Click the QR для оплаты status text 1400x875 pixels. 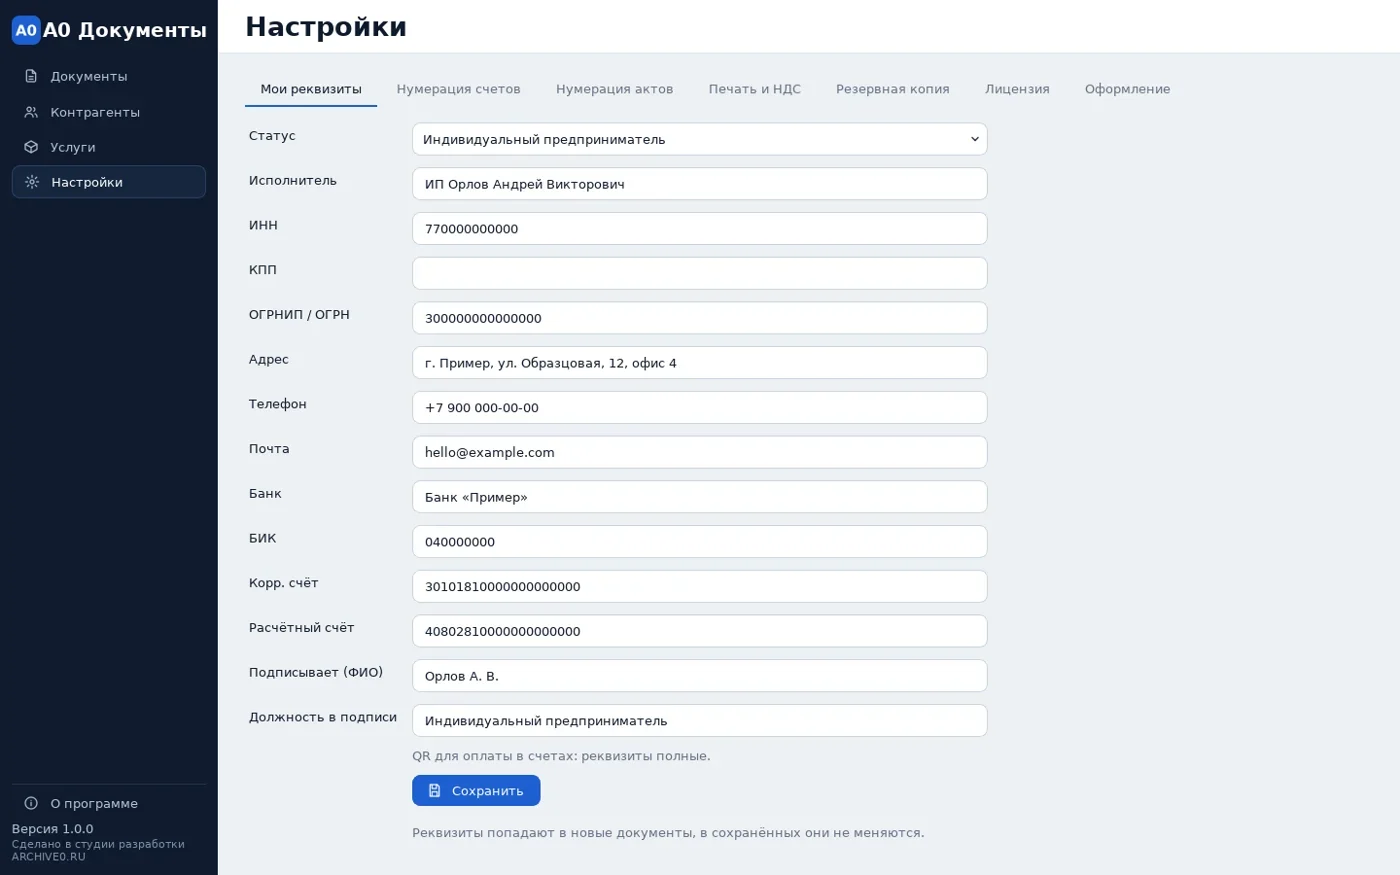(561, 756)
